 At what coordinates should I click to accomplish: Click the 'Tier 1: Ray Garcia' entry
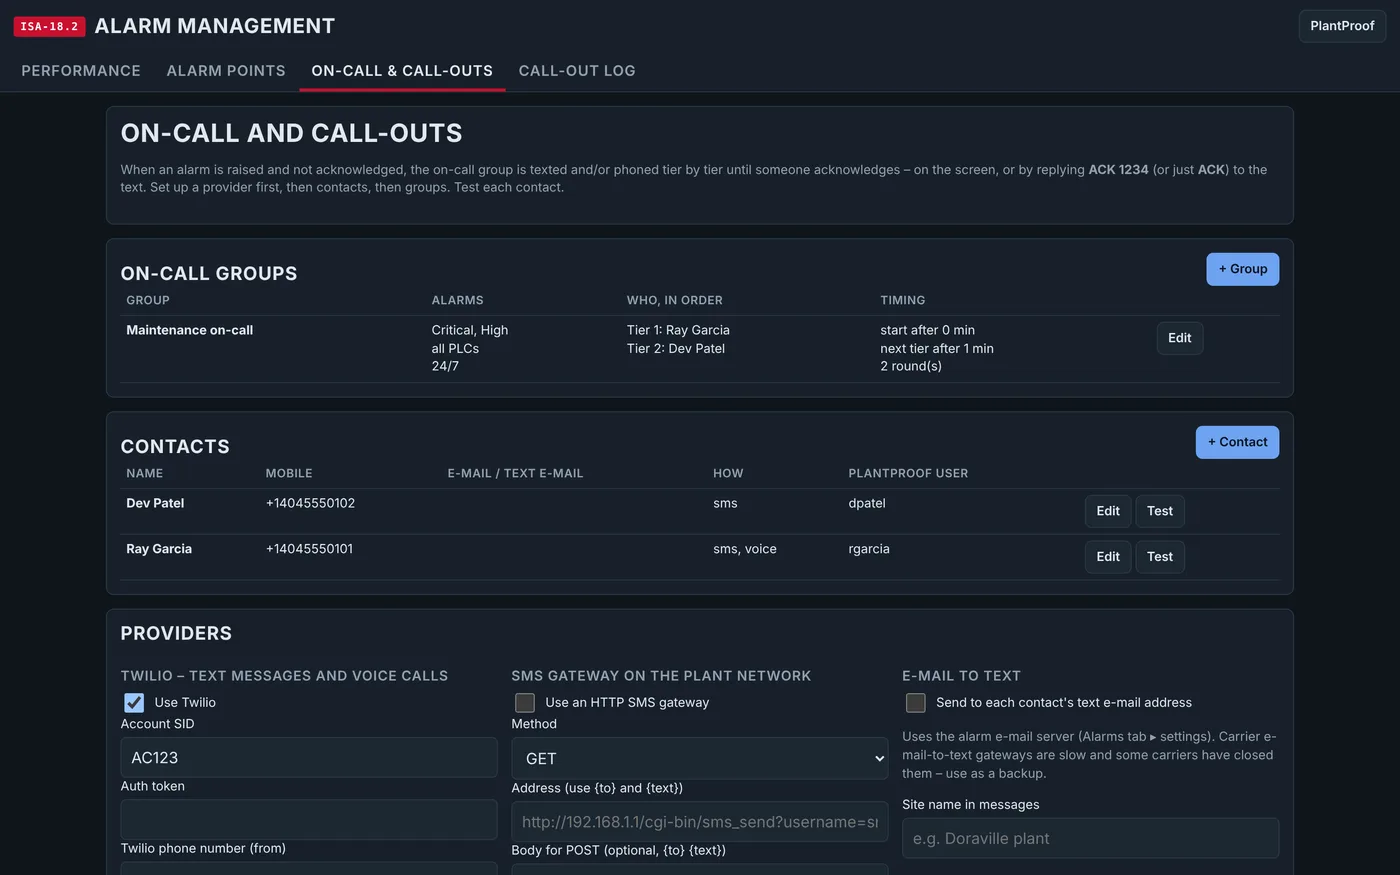pyautogui.click(x=678, y=330)
